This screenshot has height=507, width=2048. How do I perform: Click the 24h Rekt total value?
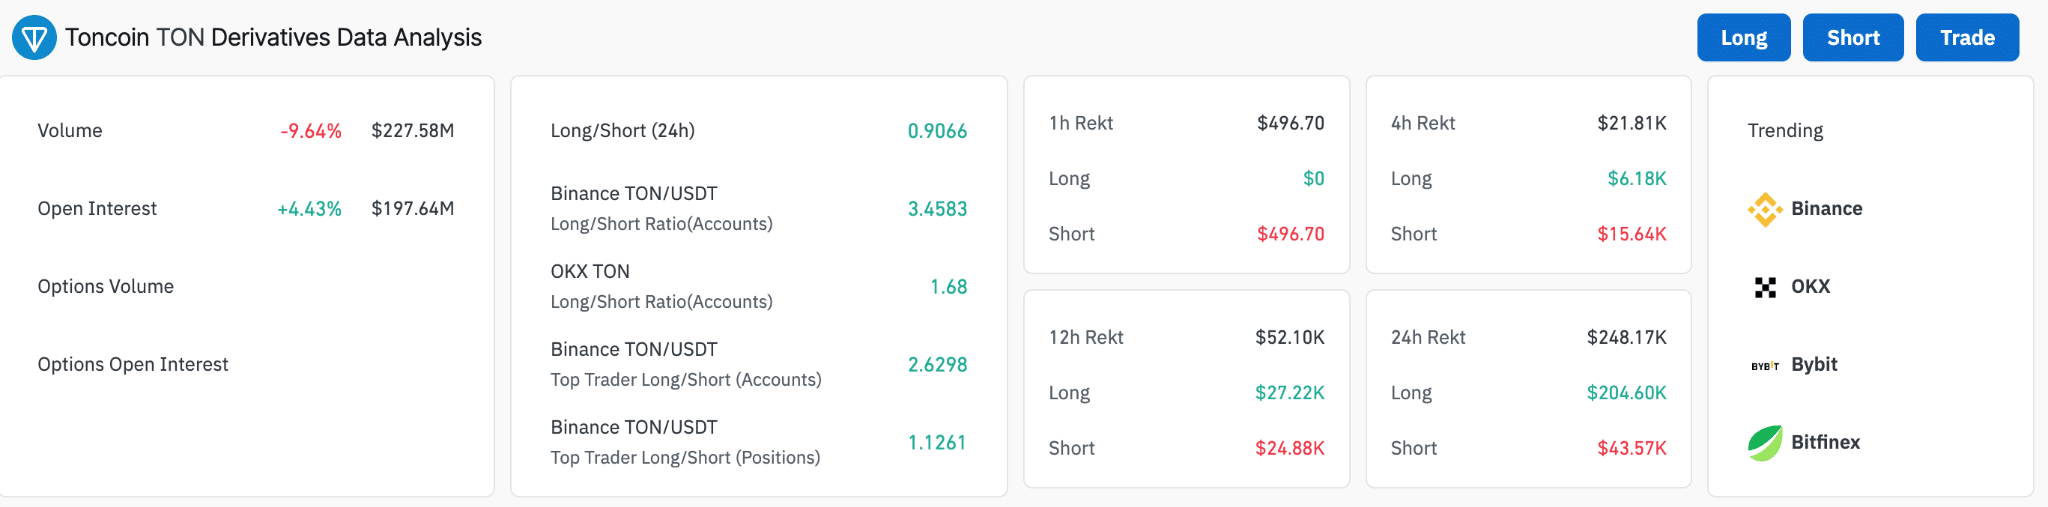coord(1626,338)
